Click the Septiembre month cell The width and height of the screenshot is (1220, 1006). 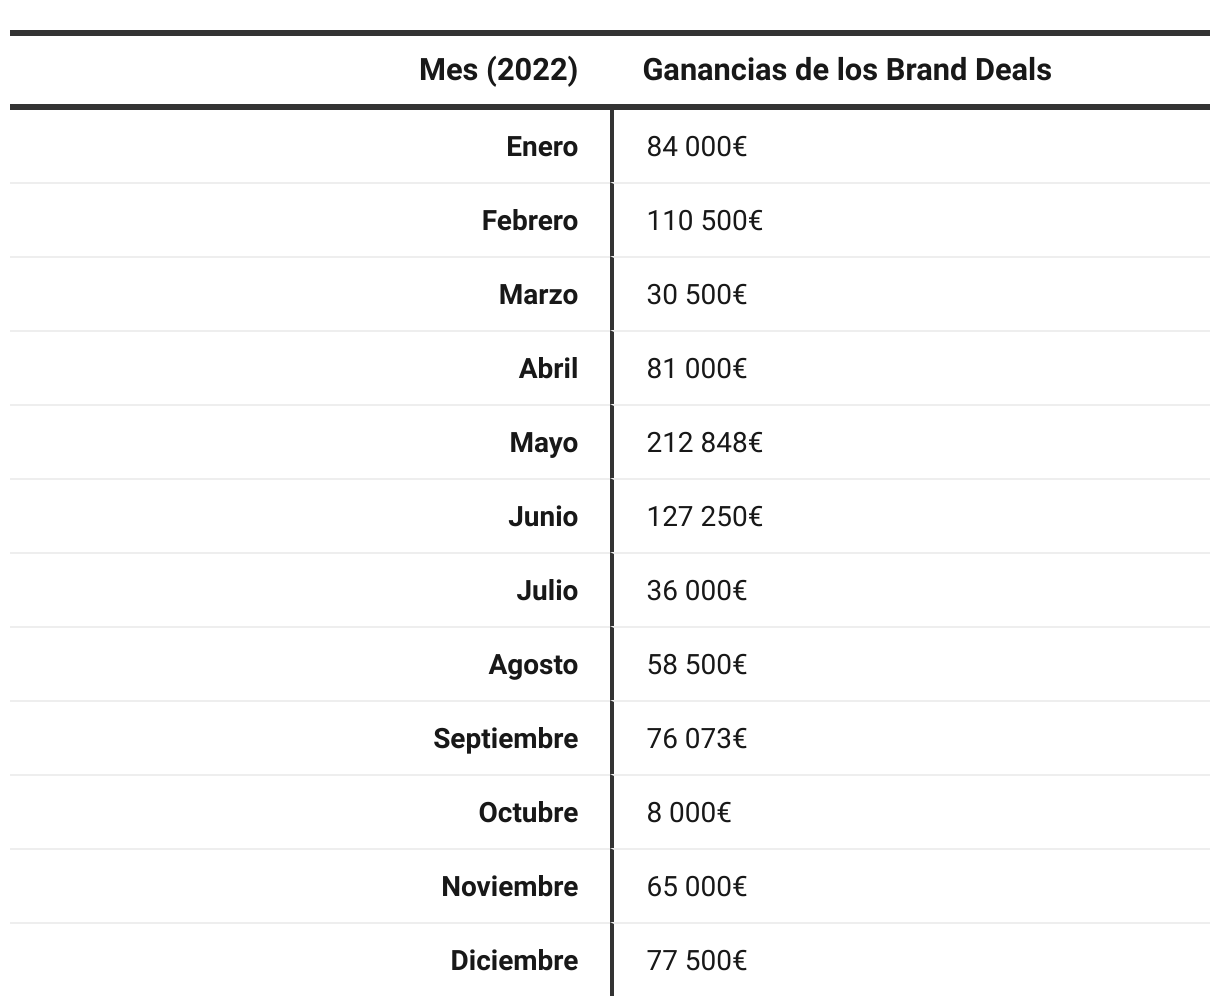pyautogui.click(x=505, y=739)
